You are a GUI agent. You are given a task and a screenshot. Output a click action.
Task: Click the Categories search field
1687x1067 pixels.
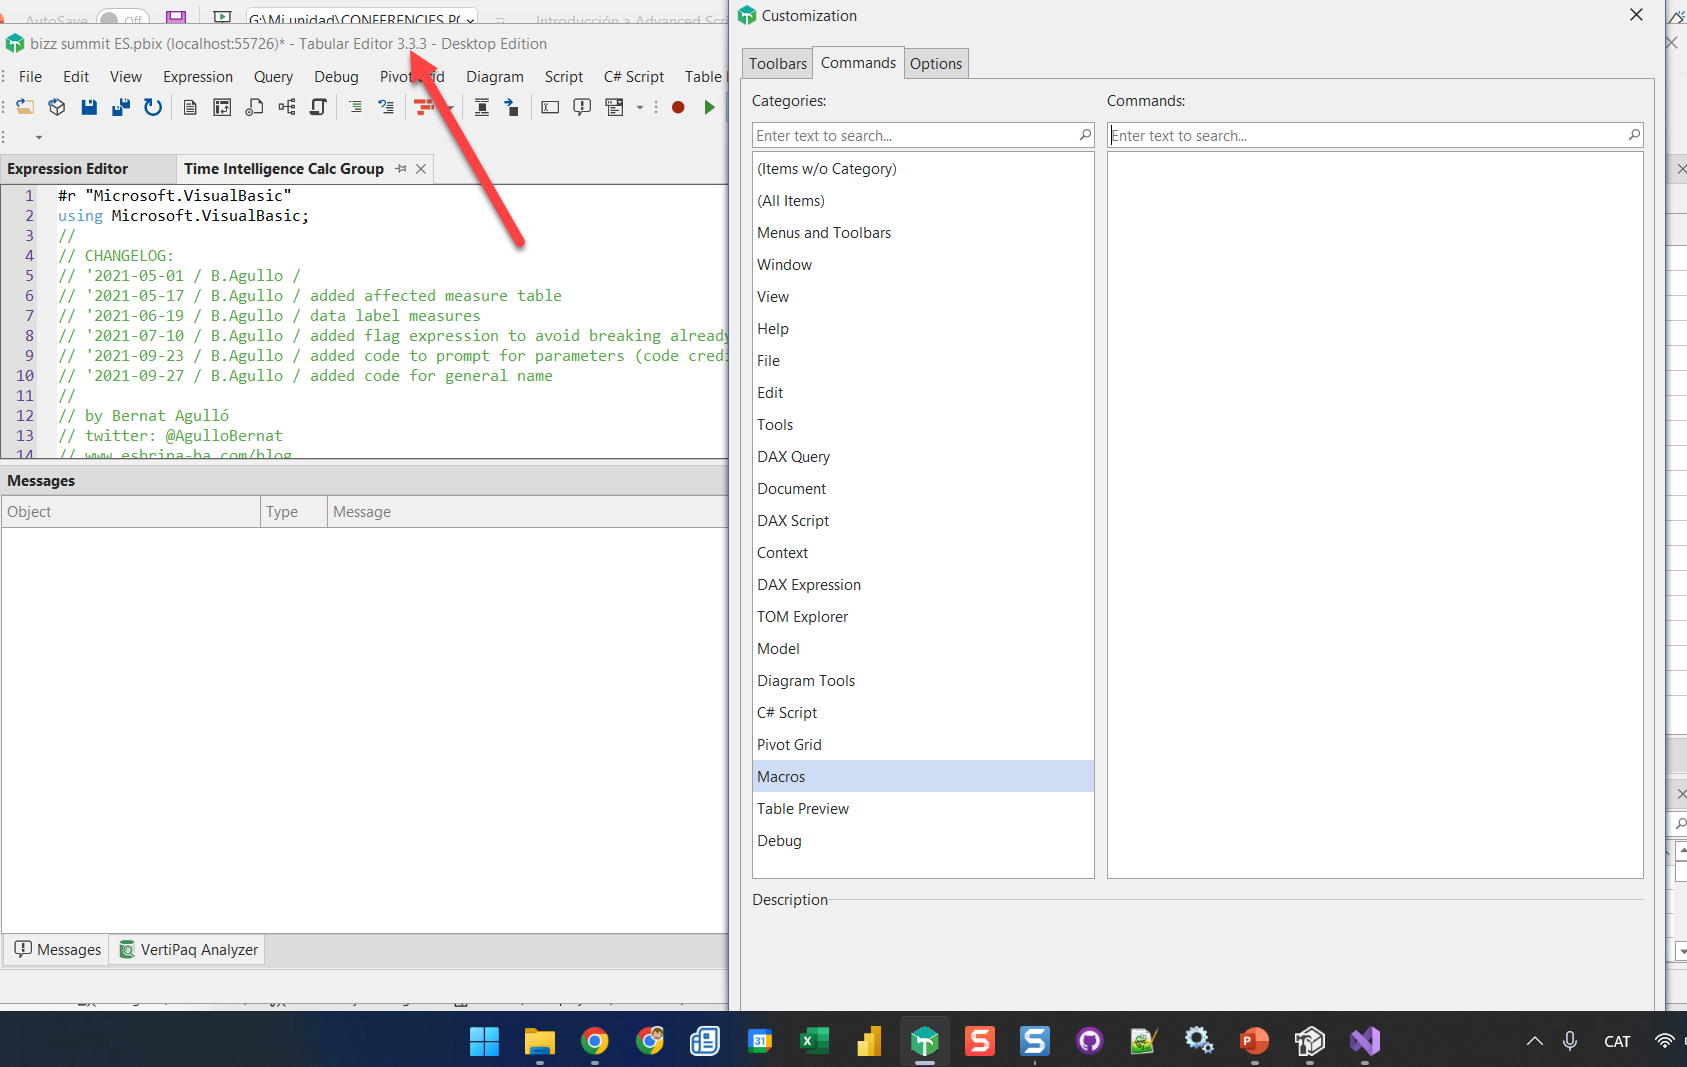920,135
